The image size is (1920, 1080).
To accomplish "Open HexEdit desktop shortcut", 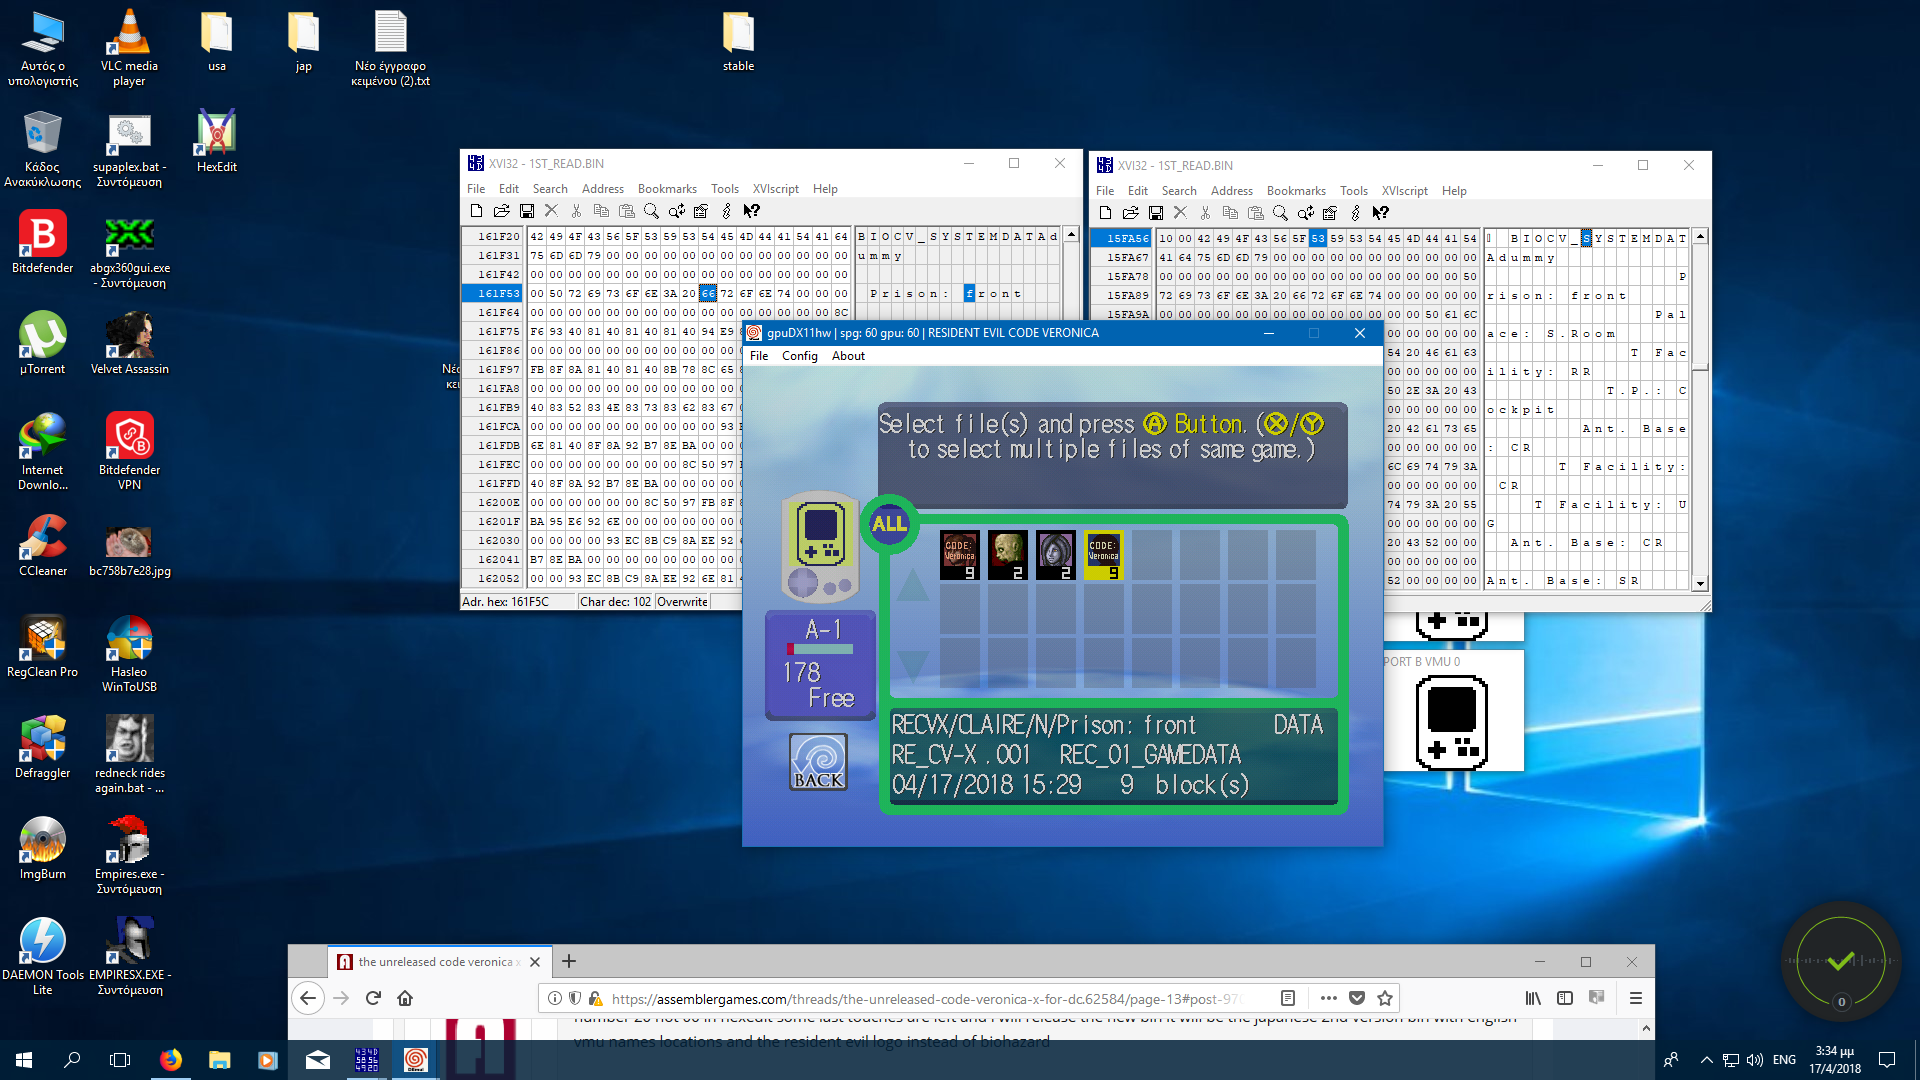I will coord(217,142).
